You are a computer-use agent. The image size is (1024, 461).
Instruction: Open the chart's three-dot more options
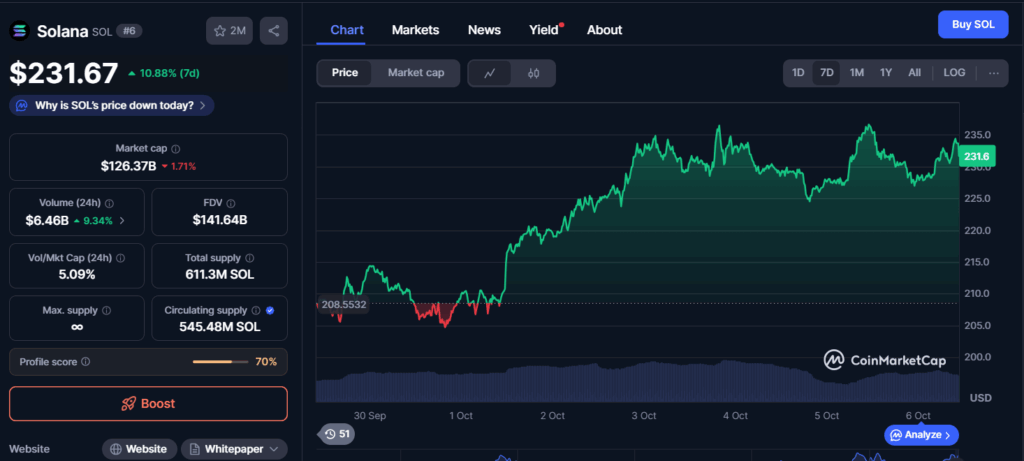coord(993,73)
